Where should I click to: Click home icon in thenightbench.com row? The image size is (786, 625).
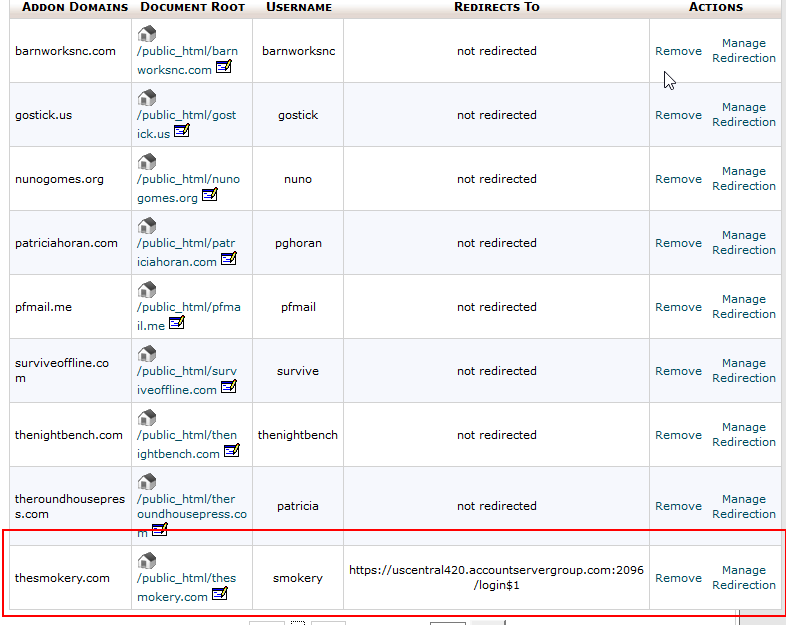click(147, 418)
